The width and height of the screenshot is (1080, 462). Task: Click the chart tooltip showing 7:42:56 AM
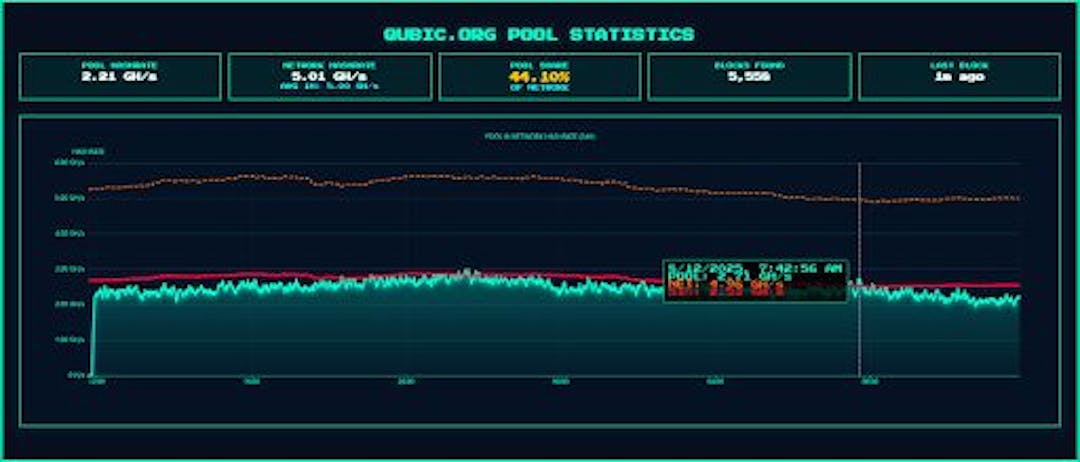[756, 281]
